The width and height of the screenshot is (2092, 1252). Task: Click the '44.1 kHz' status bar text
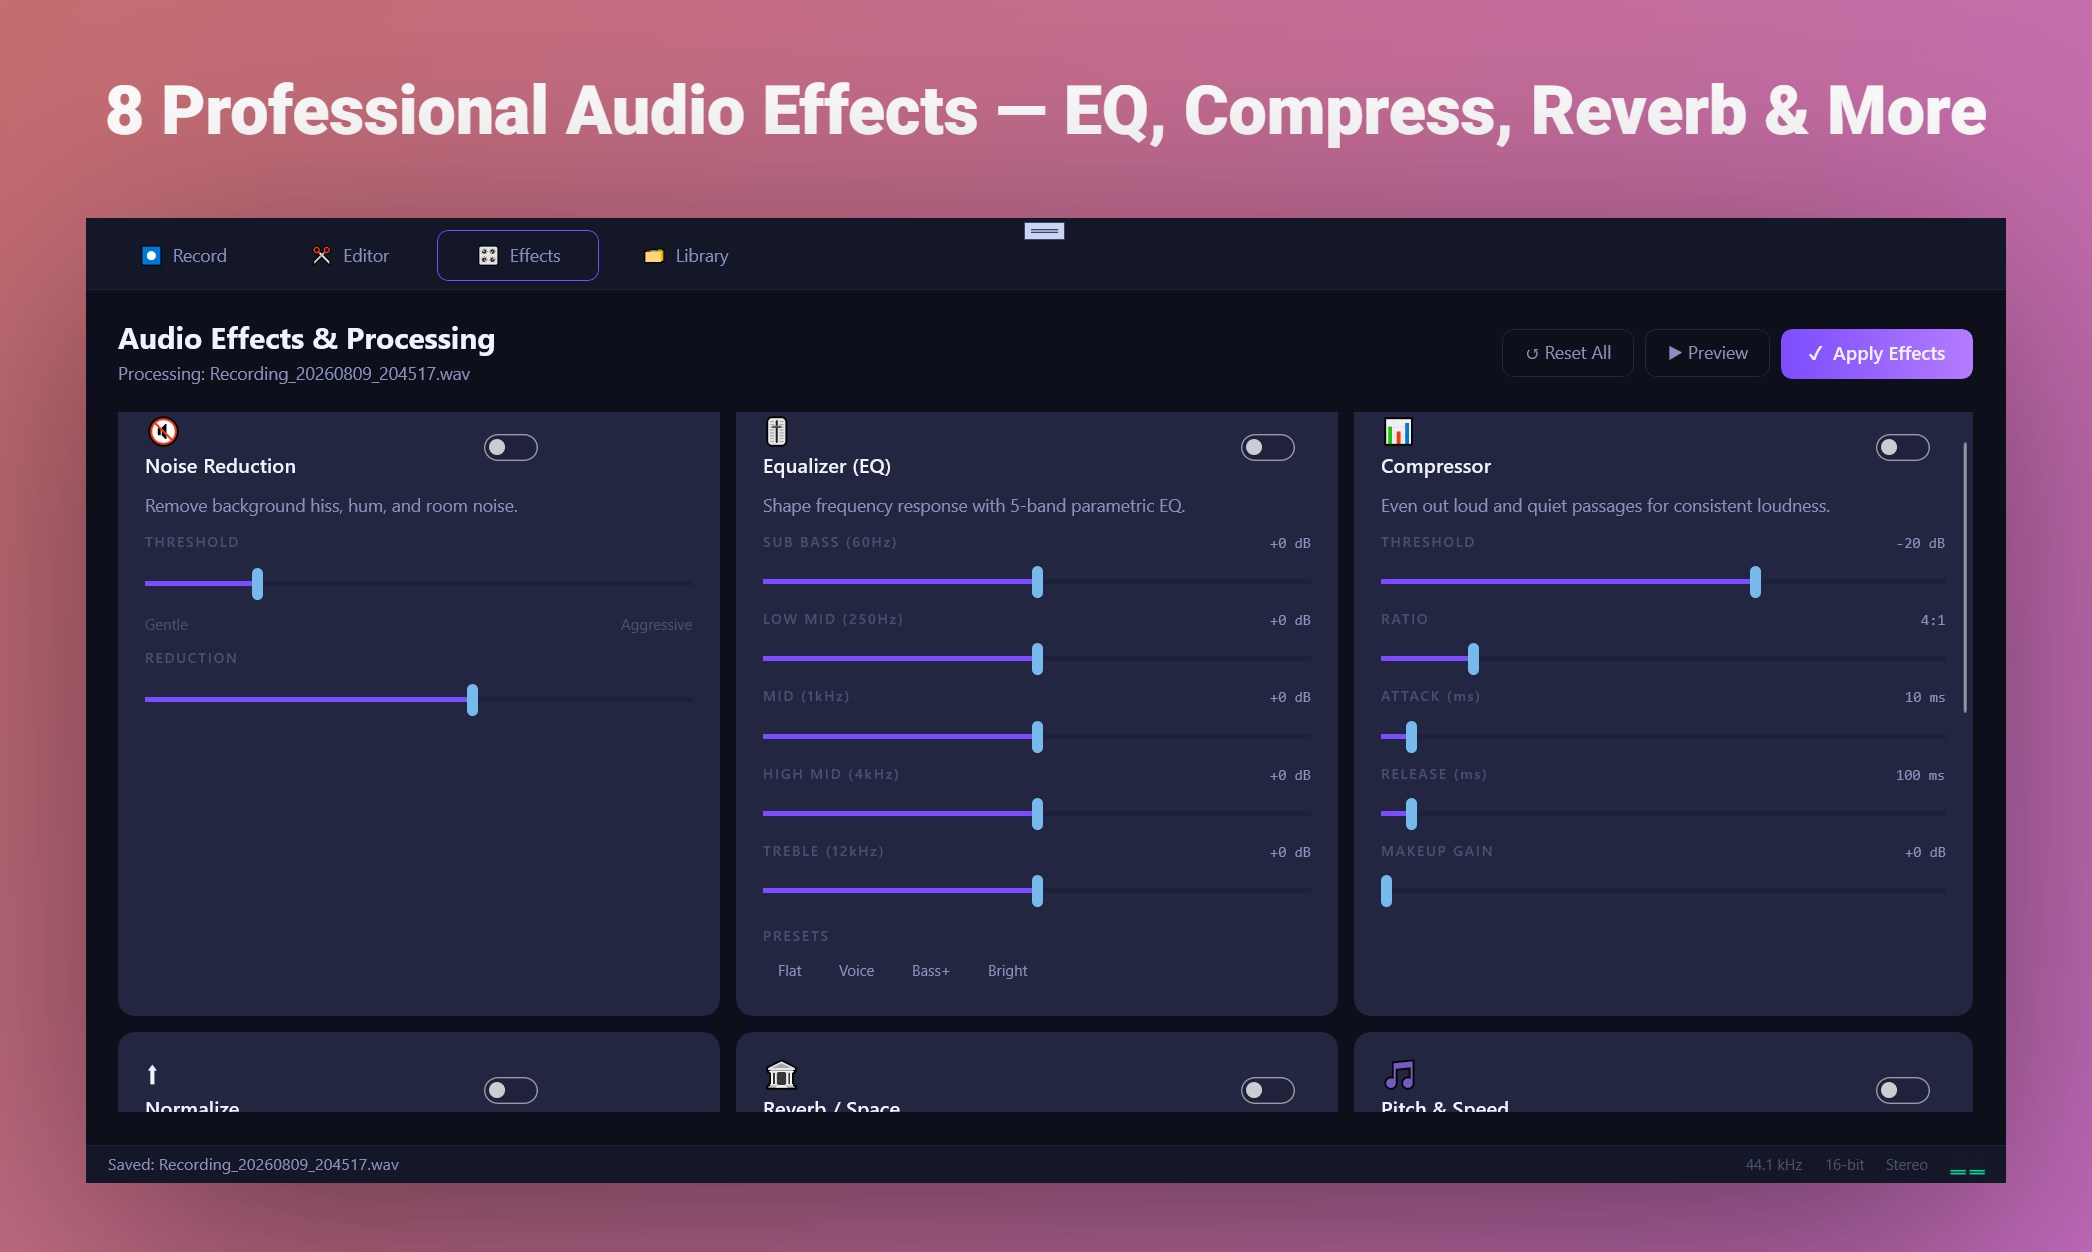(1773, 1165)
